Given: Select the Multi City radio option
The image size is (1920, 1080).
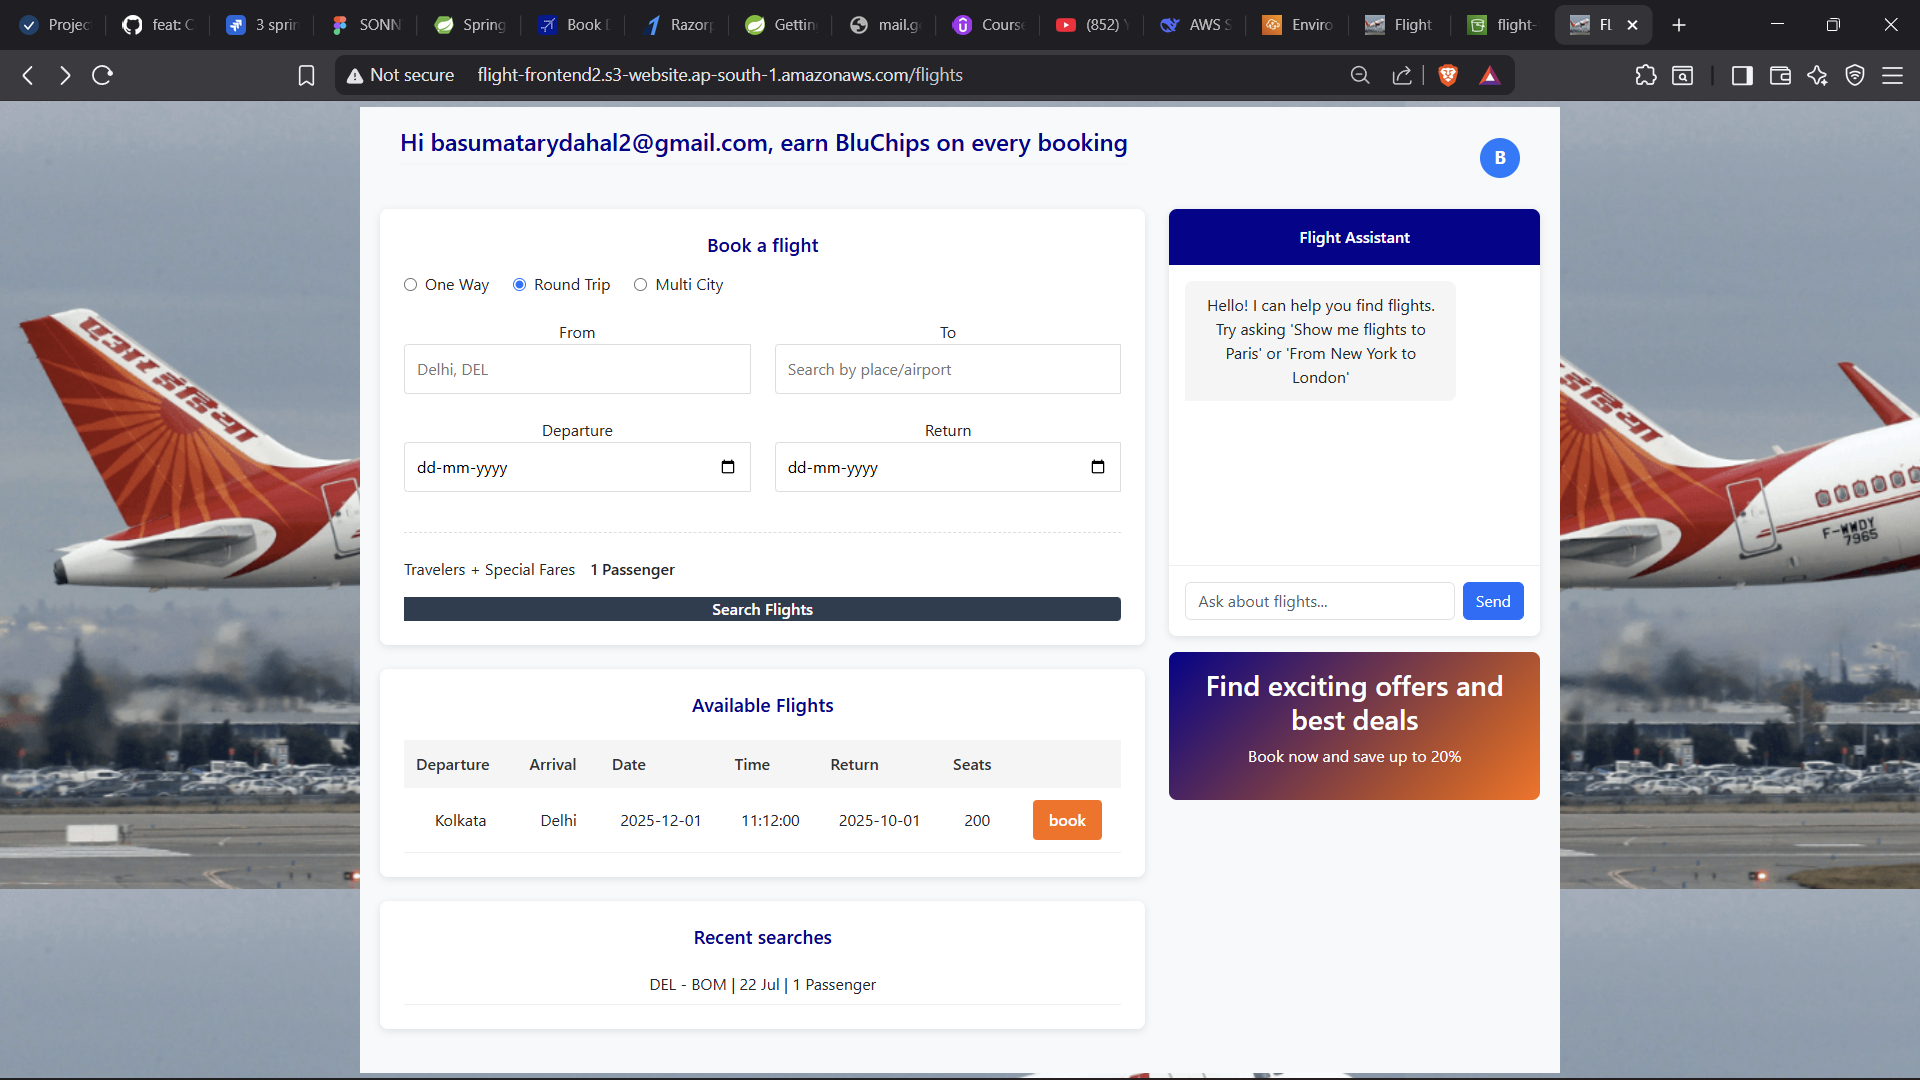Looking at the screenshot, I should [640, 285].
